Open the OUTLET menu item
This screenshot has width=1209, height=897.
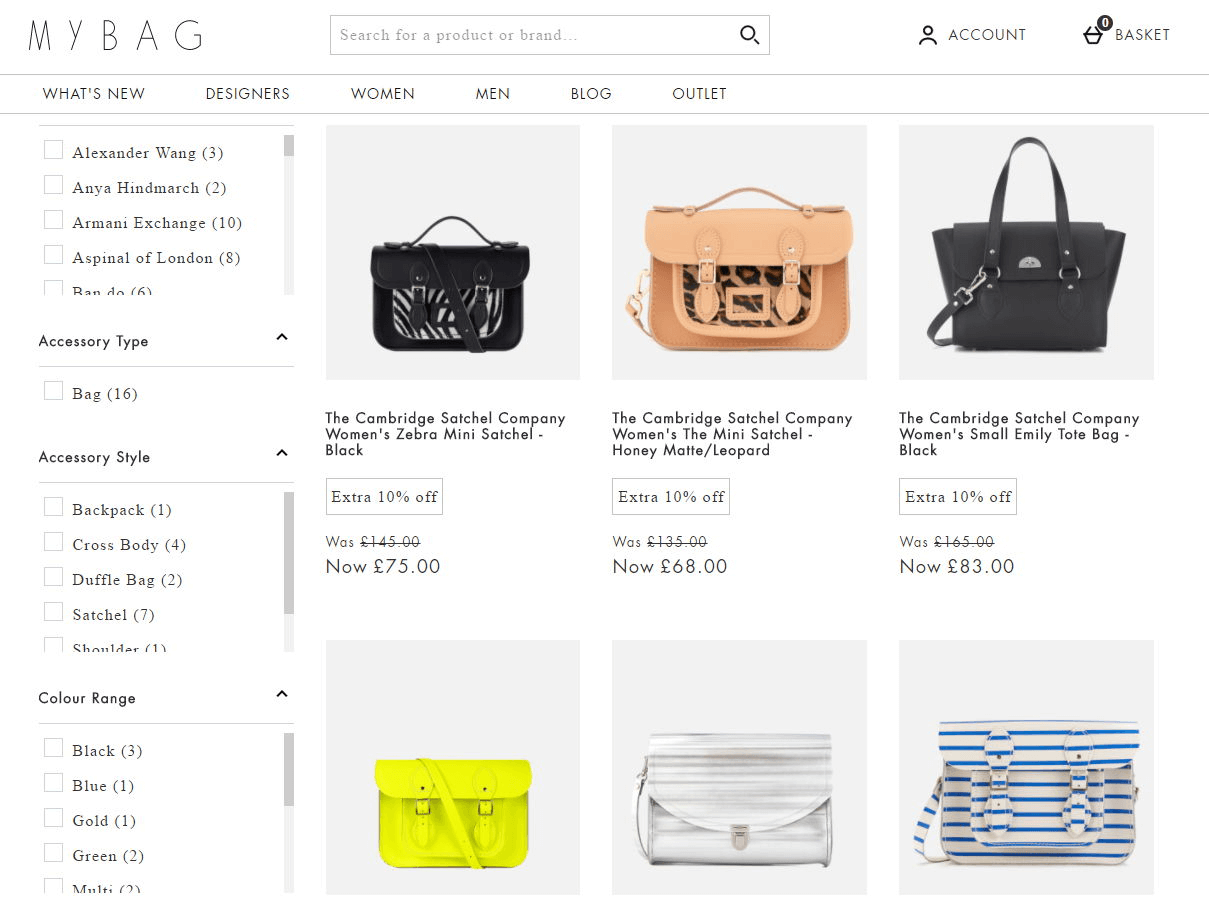coord(700,94)
